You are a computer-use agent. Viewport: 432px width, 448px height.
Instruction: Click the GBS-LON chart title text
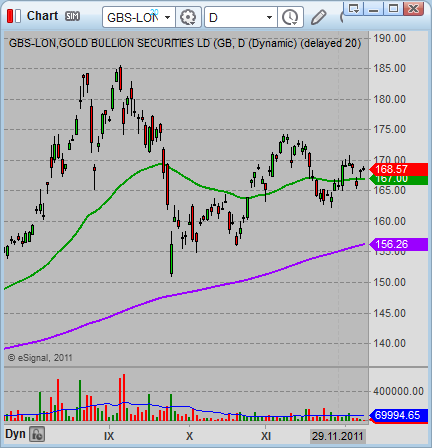coord(185,43)
